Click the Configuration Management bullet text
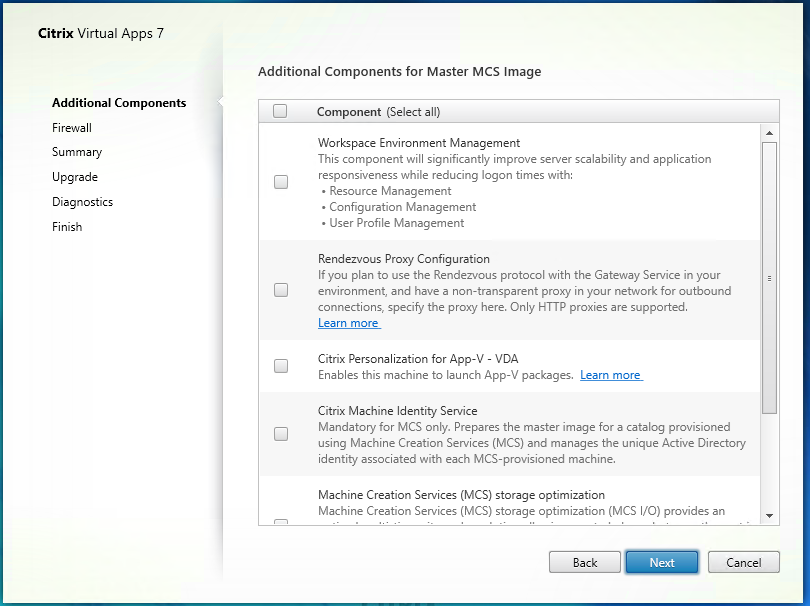Viewport: 810px width, 606px height. [x=402, y=207]
